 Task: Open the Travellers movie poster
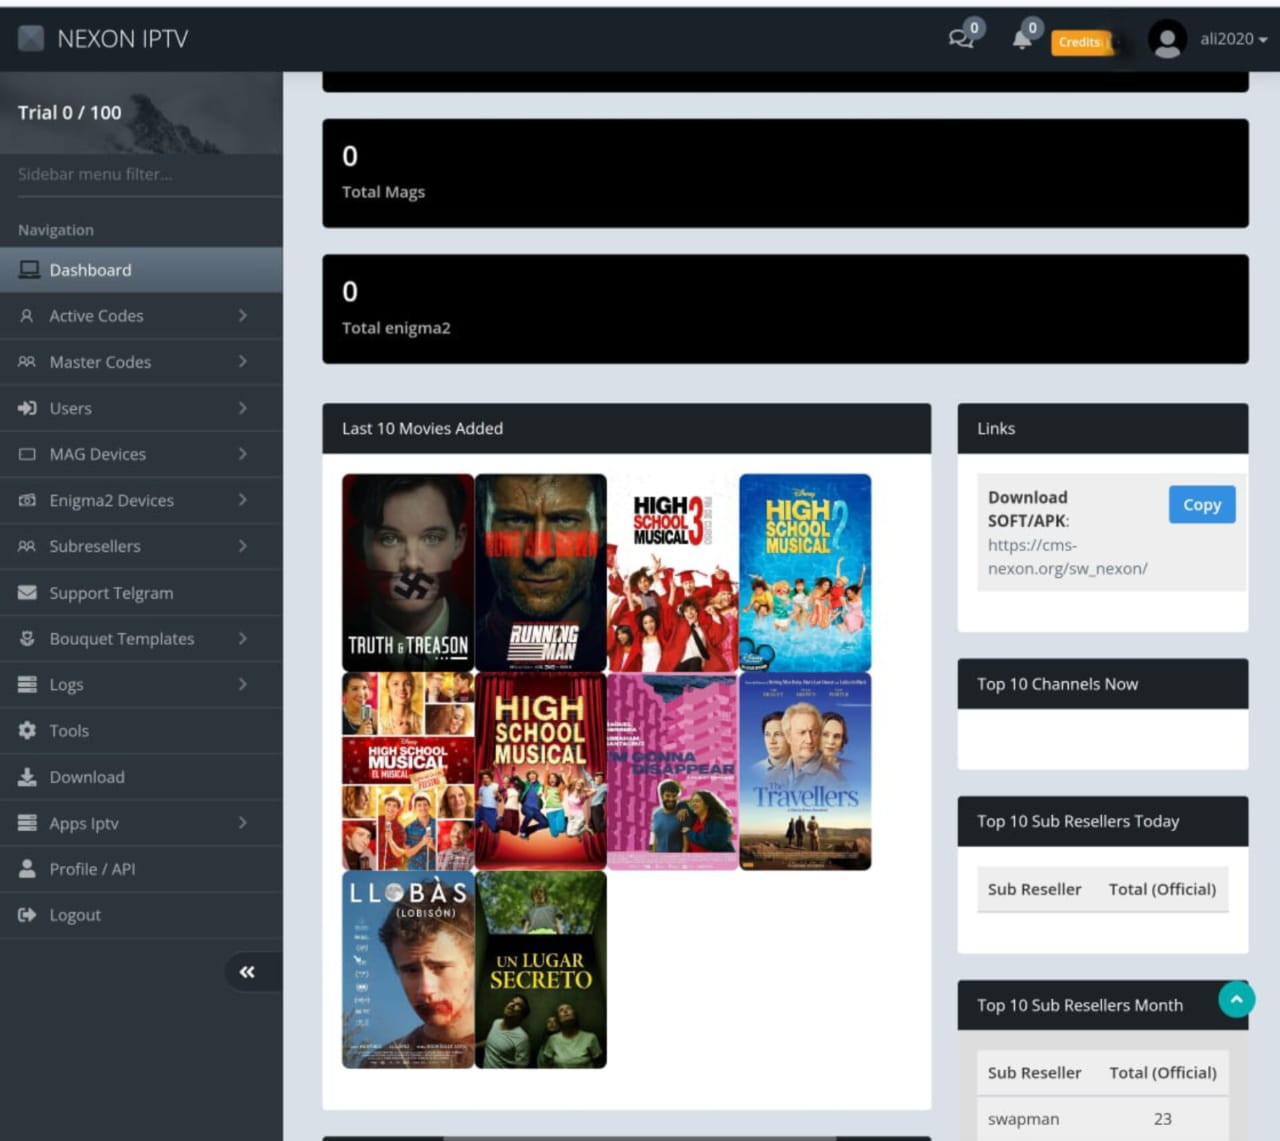click(805, 771)
